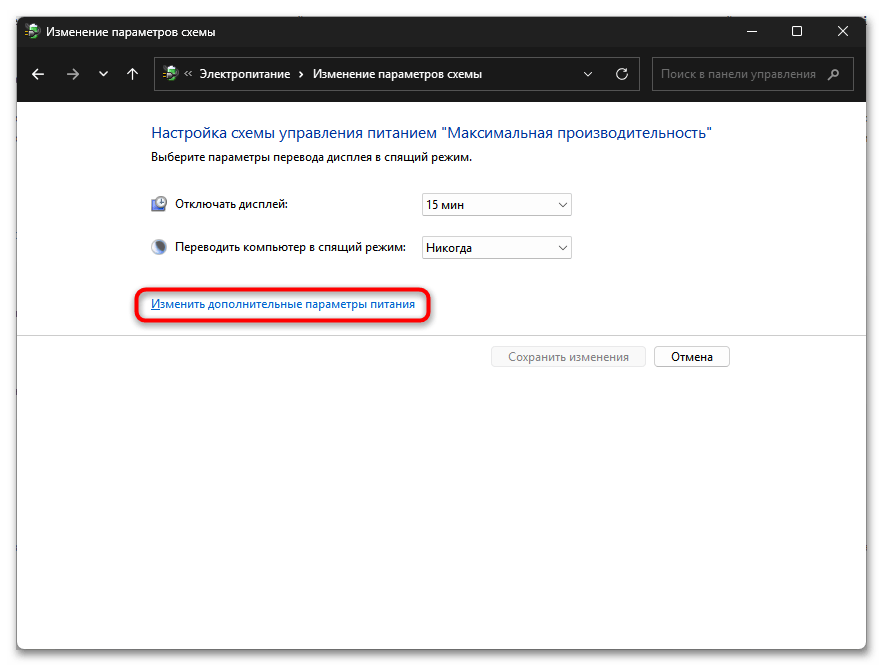Expand the arrow after Электропитание breadcrumb
Viewport: 883px width, 666px height.
coord(301,74)
